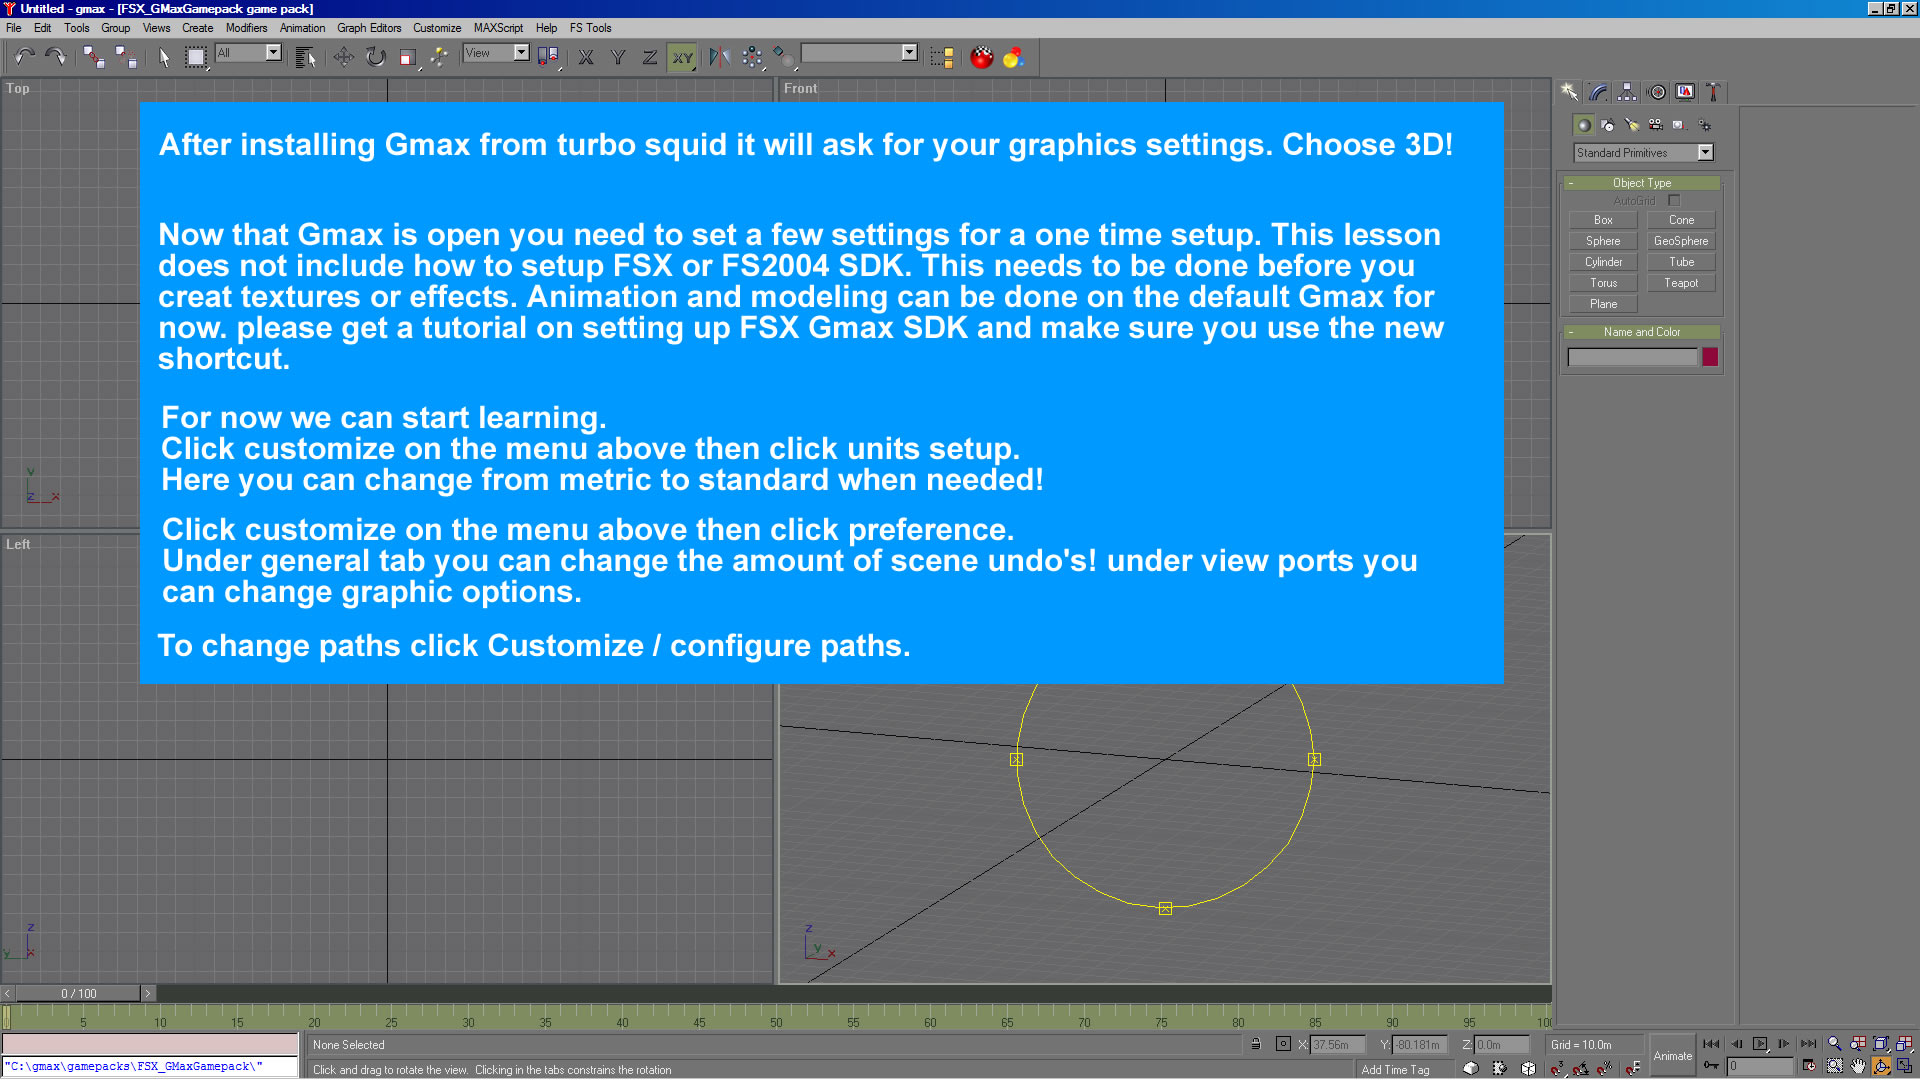Toggle the Animate mode button
Image resolution: width=1920 pixels, height=1080 pixels.
(1672, 1056)
